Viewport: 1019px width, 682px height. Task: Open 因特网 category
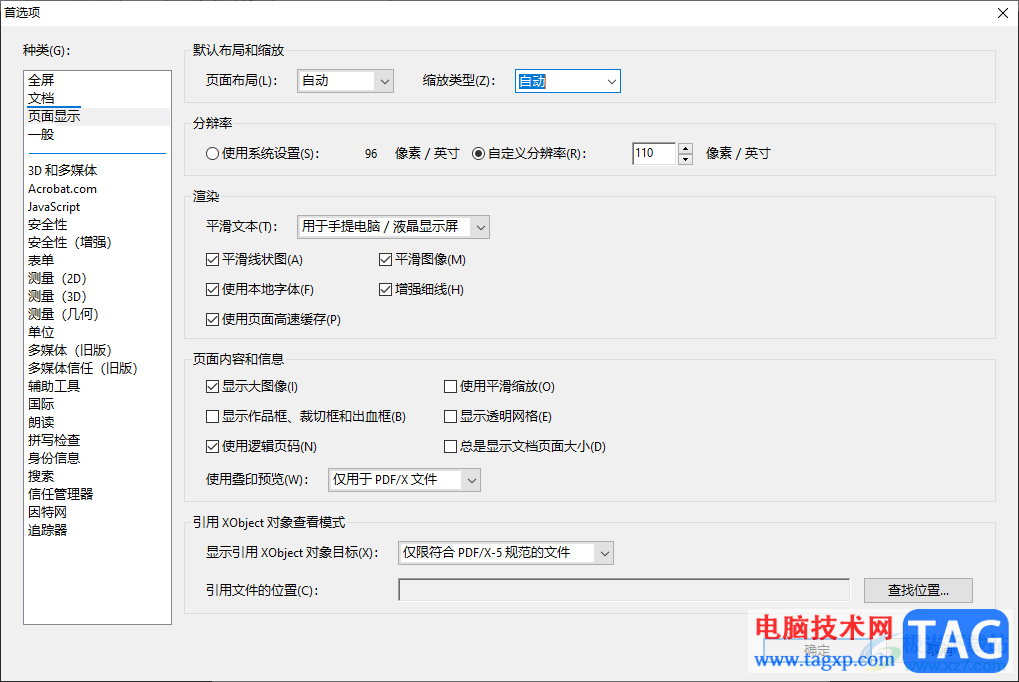coord(47,512)
